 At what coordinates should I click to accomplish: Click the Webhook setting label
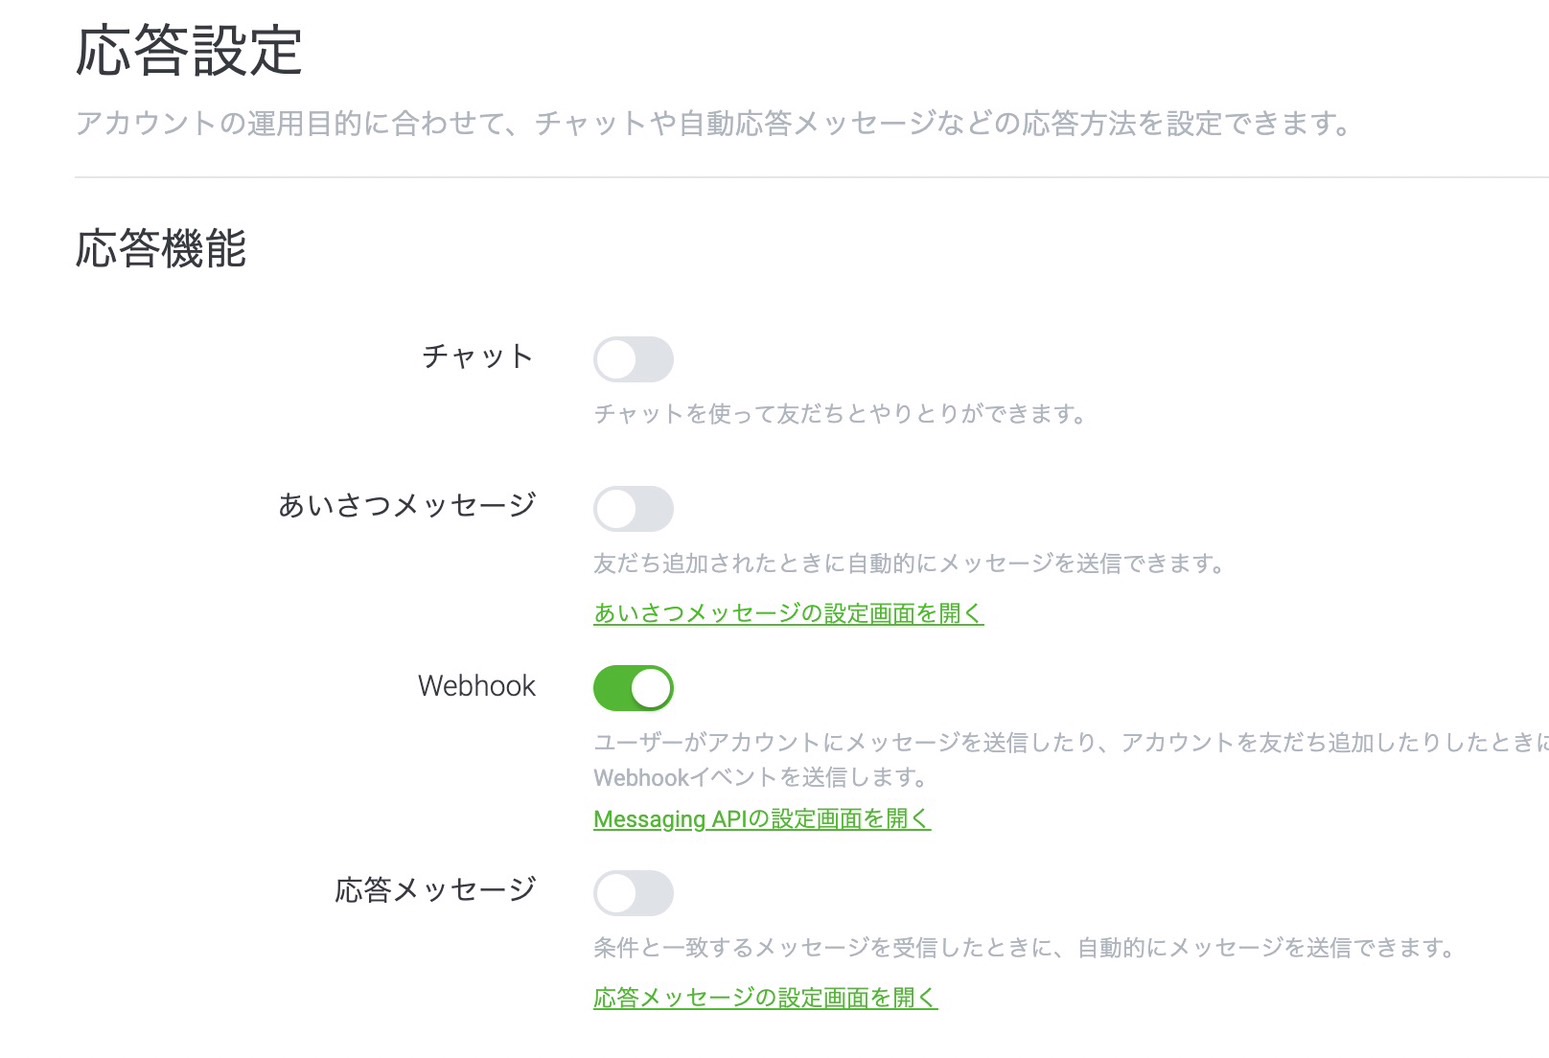click(477, 686)
